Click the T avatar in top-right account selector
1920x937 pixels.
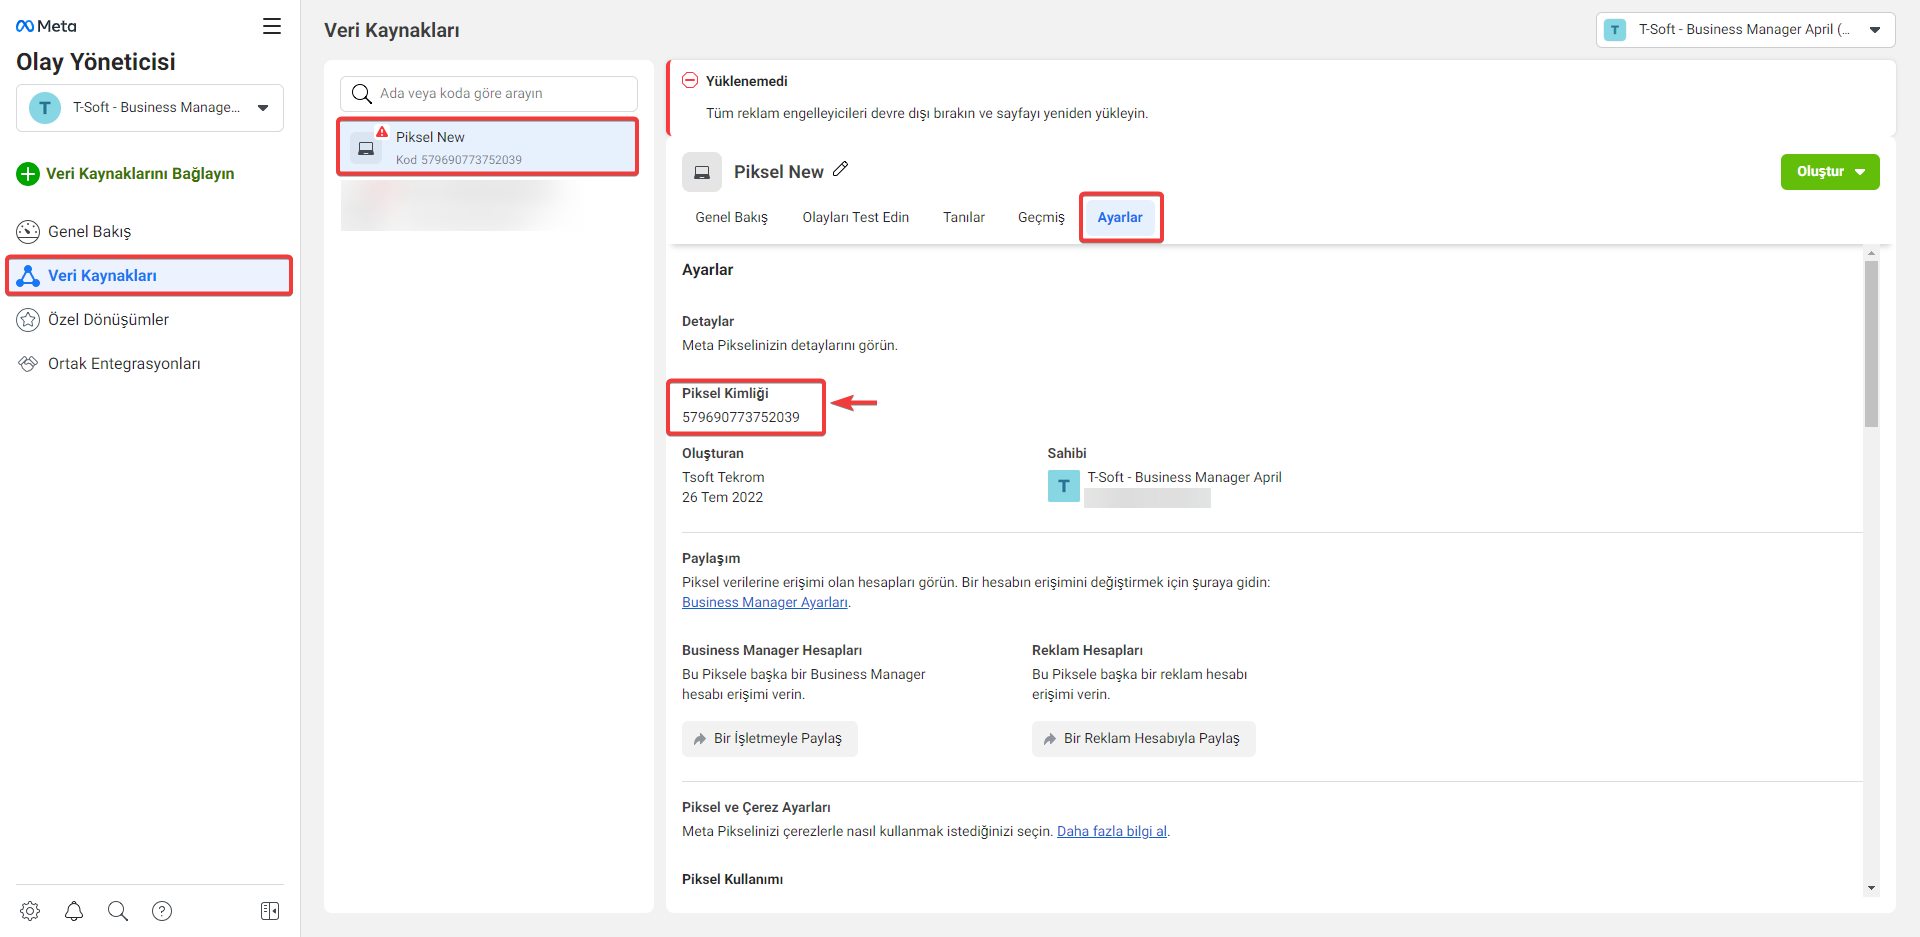click(1615, 30)
